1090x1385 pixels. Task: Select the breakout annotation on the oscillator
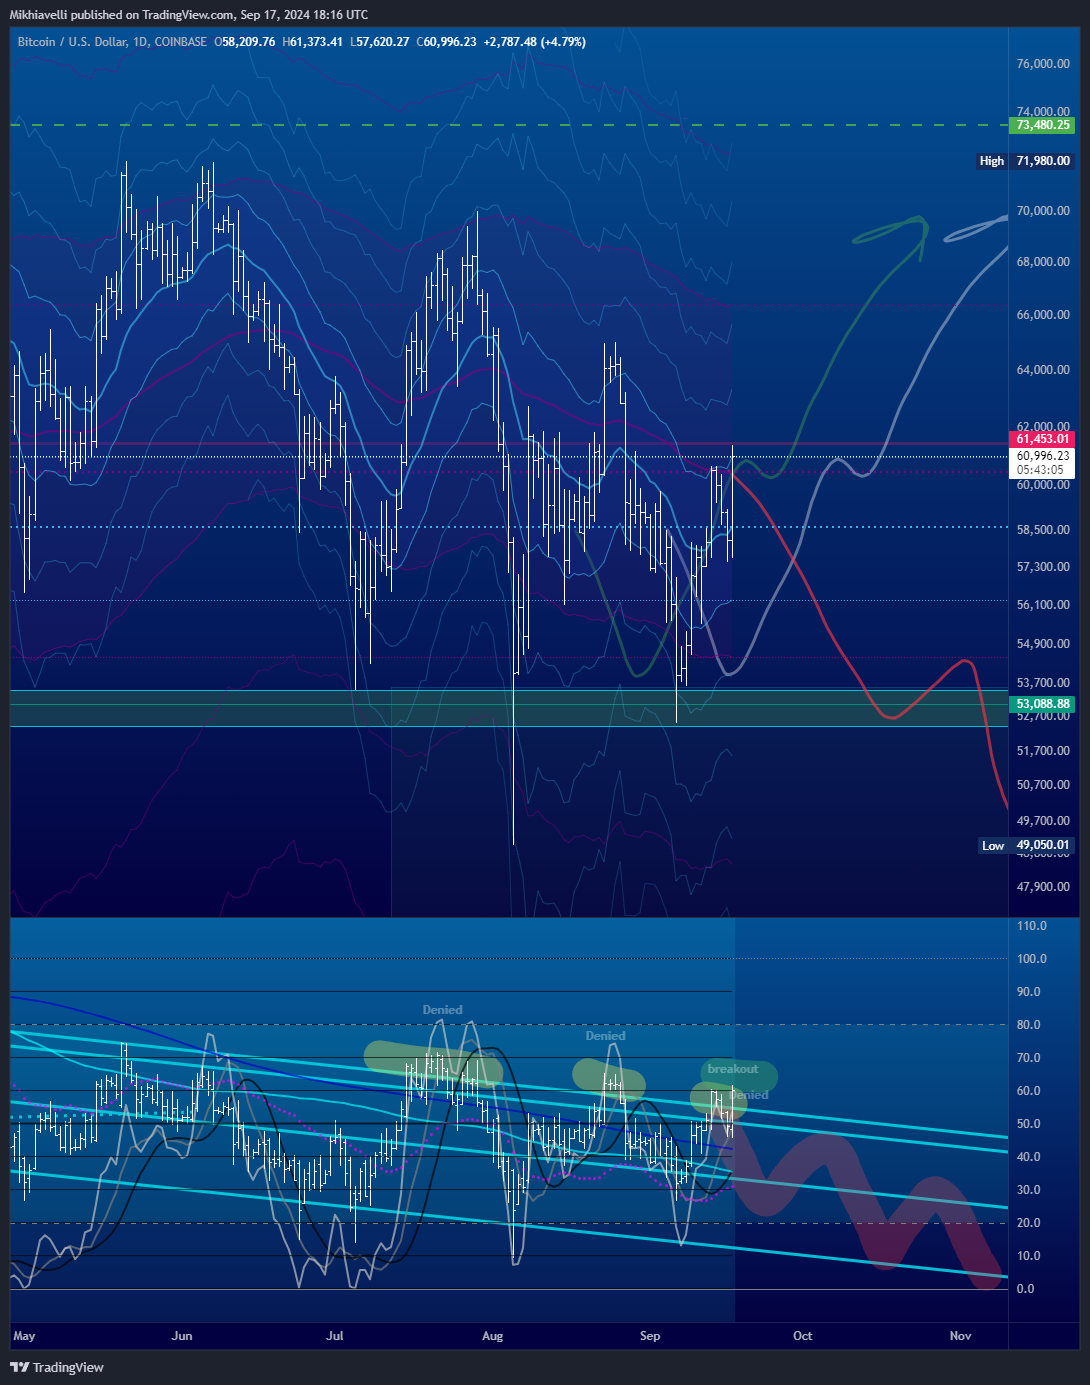pyautogui.click(x=733, y=1069)
